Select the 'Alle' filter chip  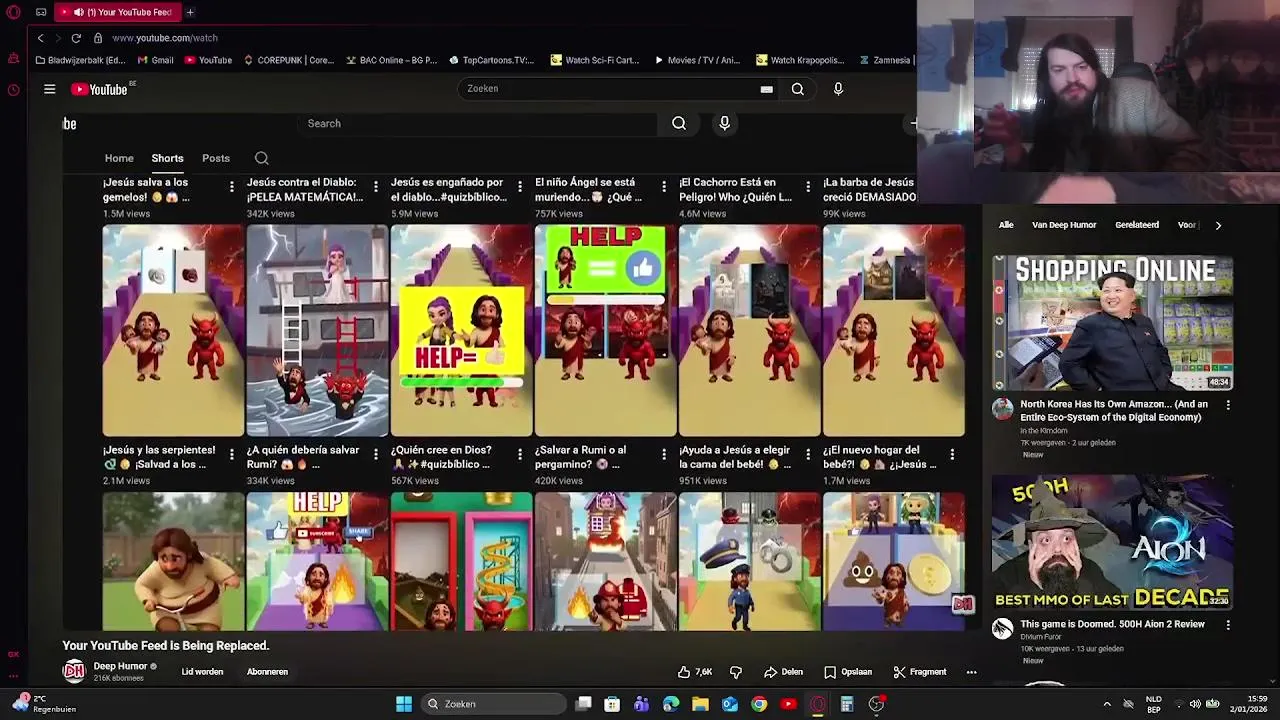tap(1006, 225)
